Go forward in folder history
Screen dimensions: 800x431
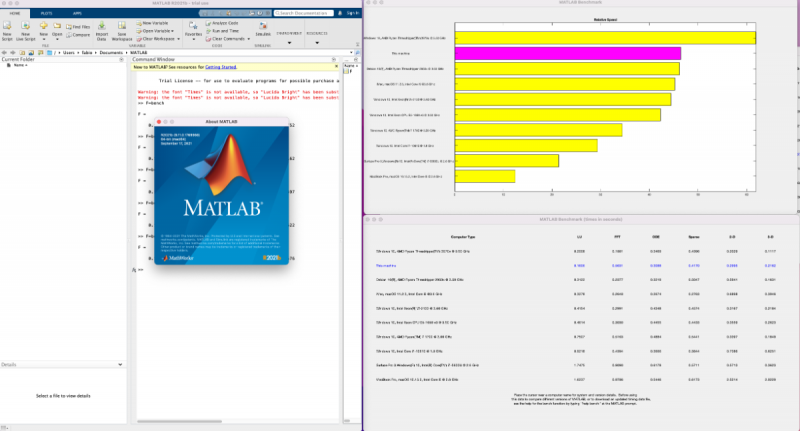click(x=13, y=53)
